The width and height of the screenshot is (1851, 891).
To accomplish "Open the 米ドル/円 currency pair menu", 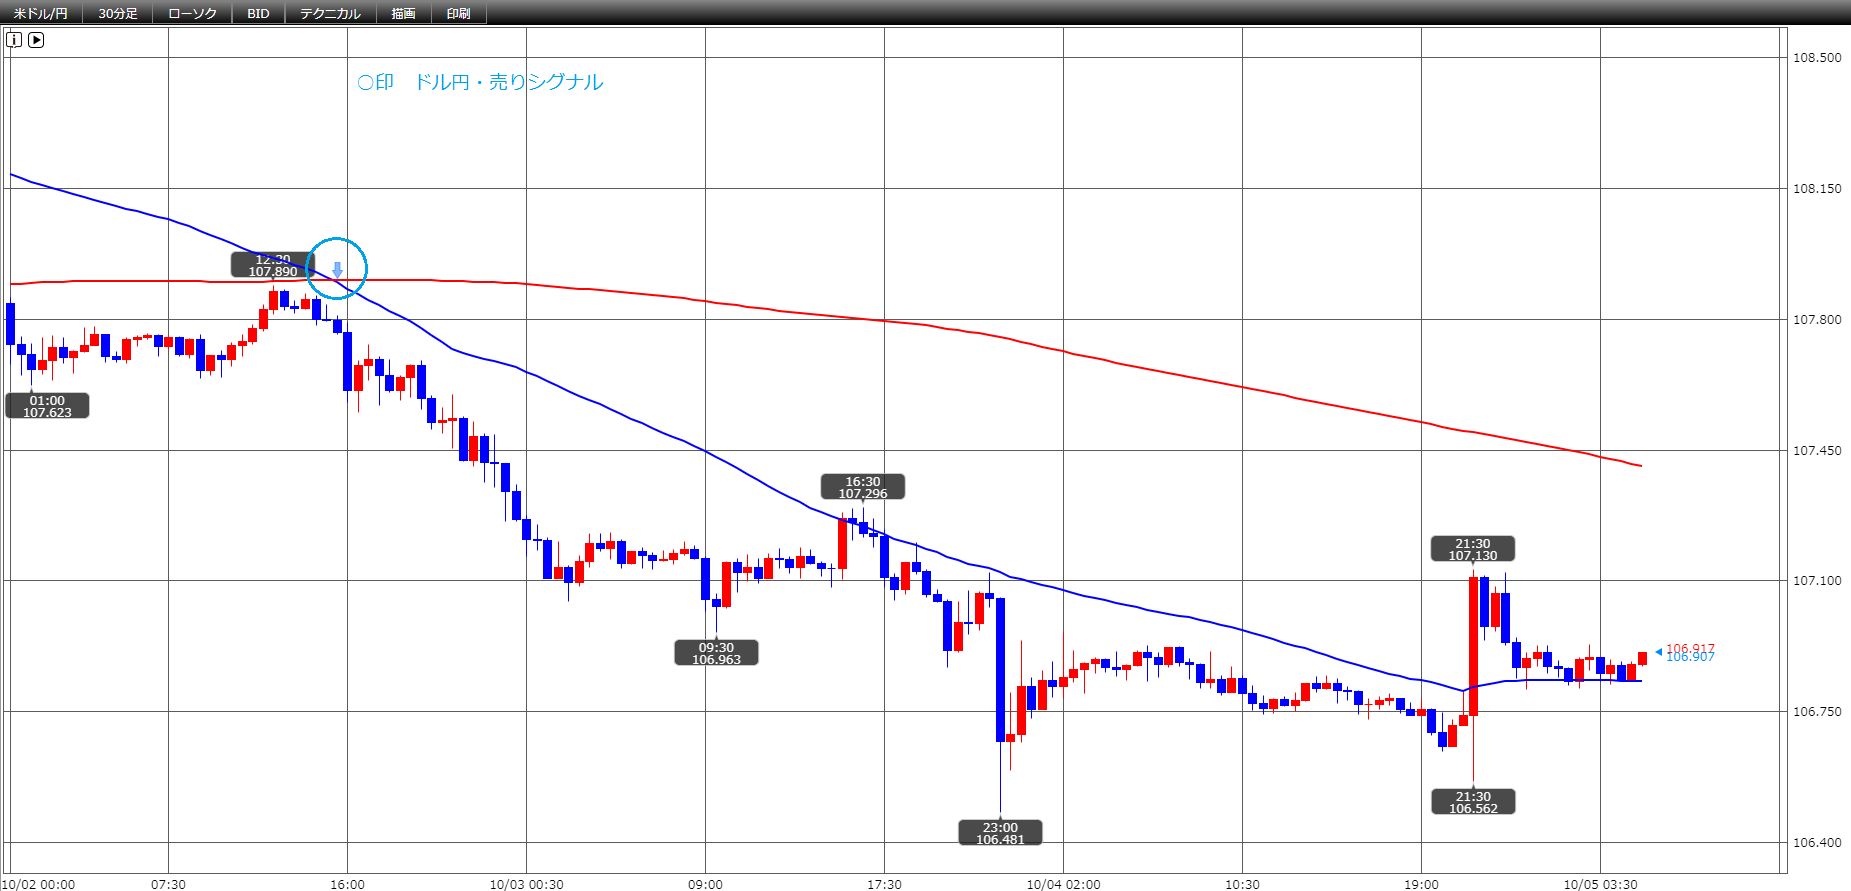I will tap(41, 13).
